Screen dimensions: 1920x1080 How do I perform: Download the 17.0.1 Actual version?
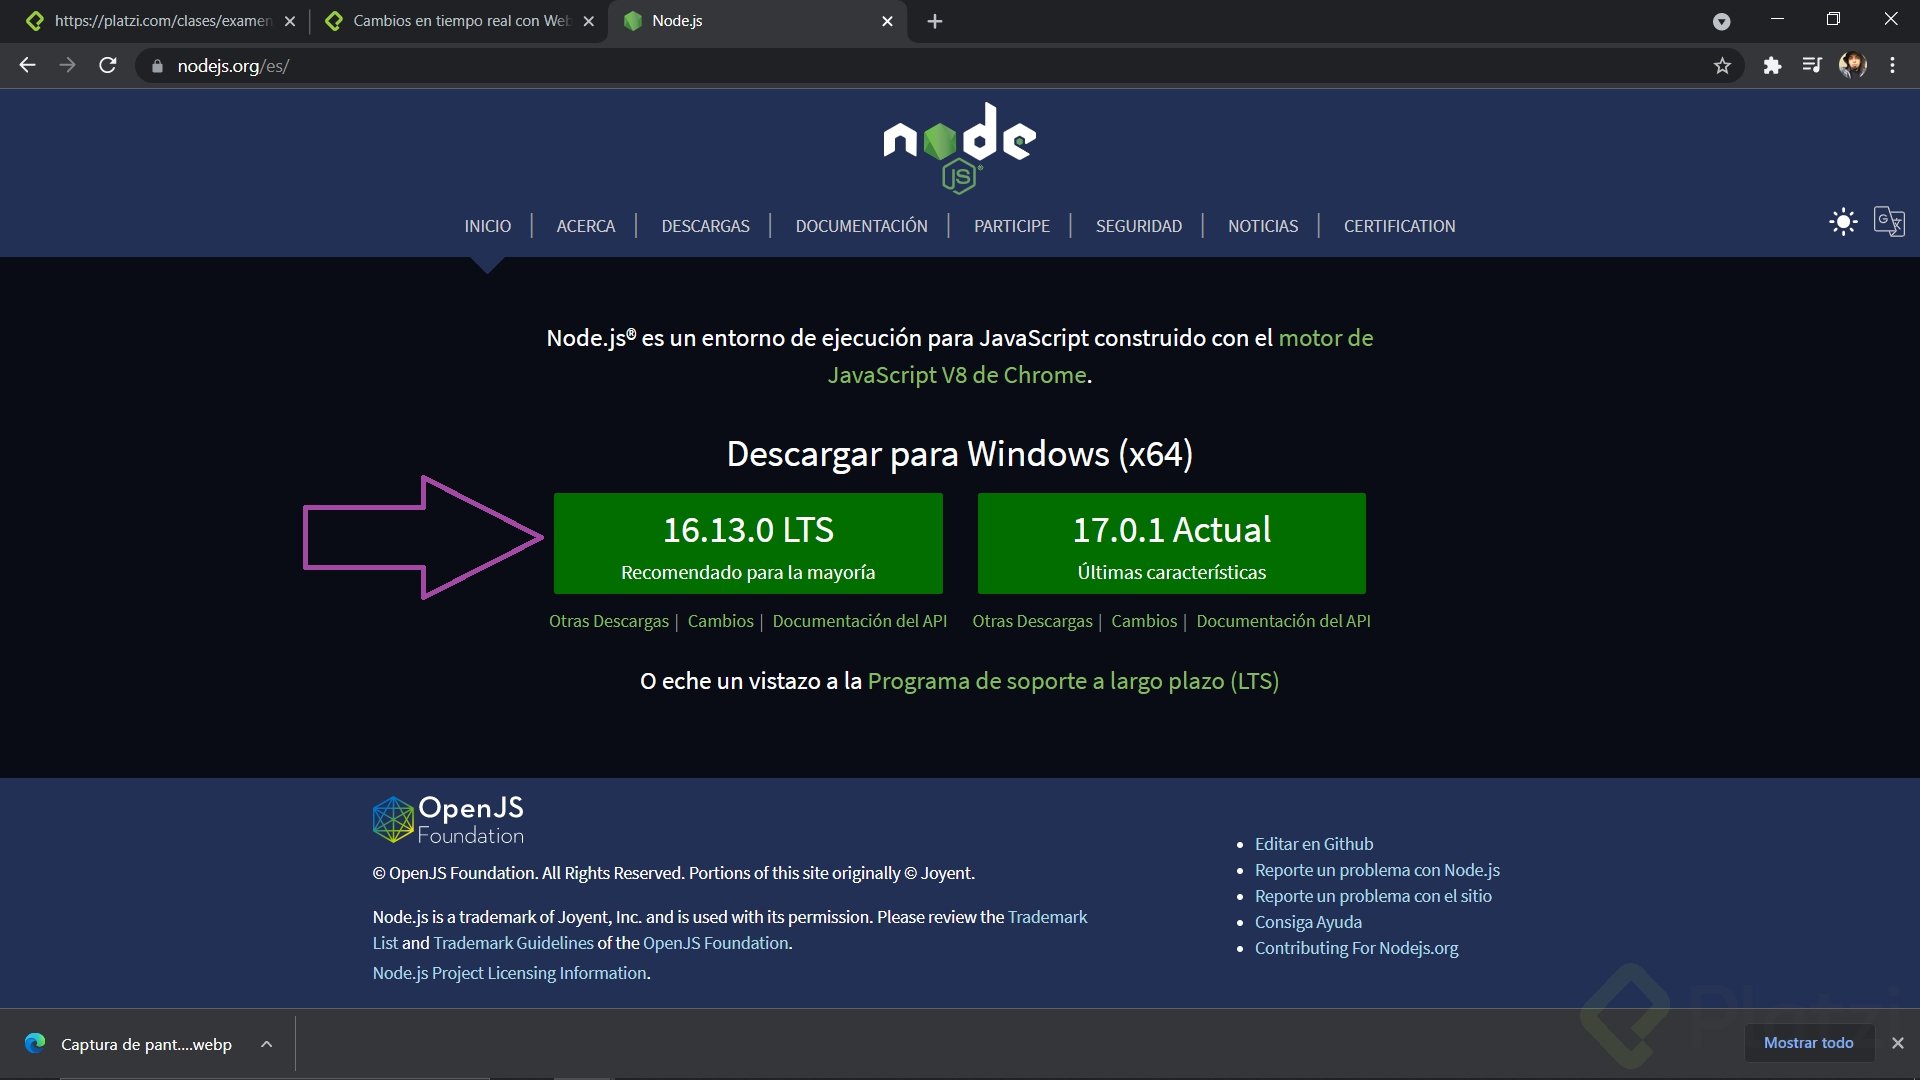click(x=1171, y=544)
